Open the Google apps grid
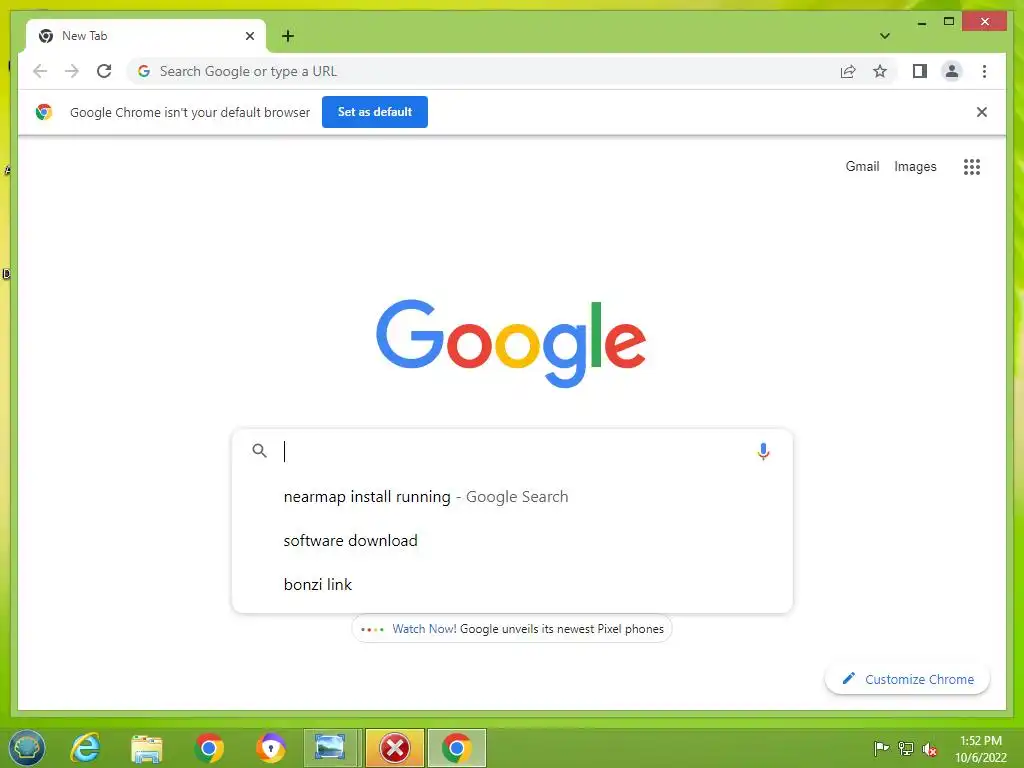Screen dimensions: 1024x768 pyautogui.click(x=972, y=167)
